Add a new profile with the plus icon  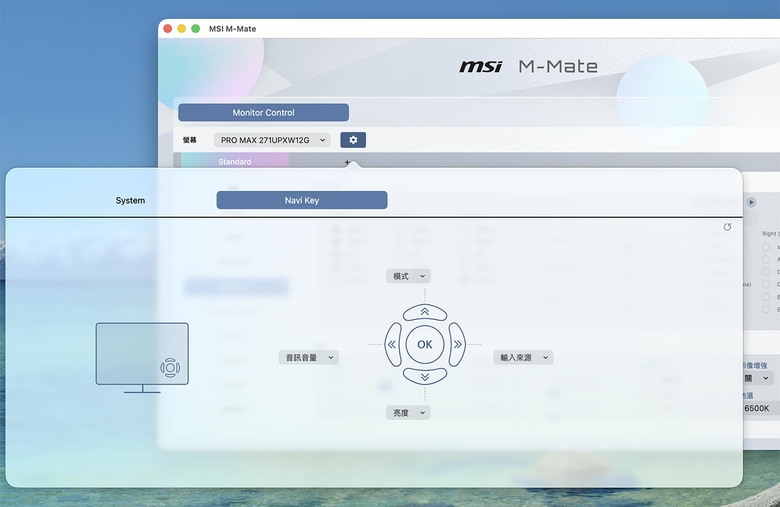click(347, 162)
